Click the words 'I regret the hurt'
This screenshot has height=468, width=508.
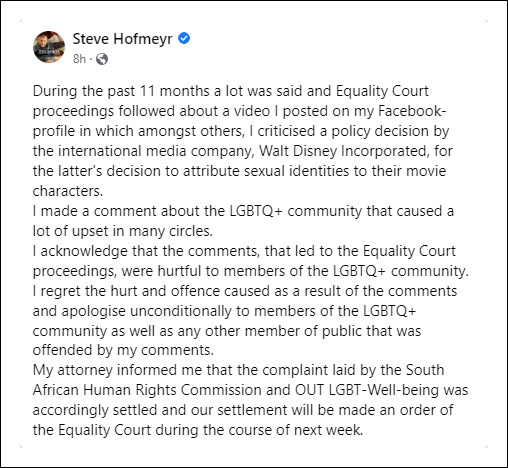[x=85, y=291]
